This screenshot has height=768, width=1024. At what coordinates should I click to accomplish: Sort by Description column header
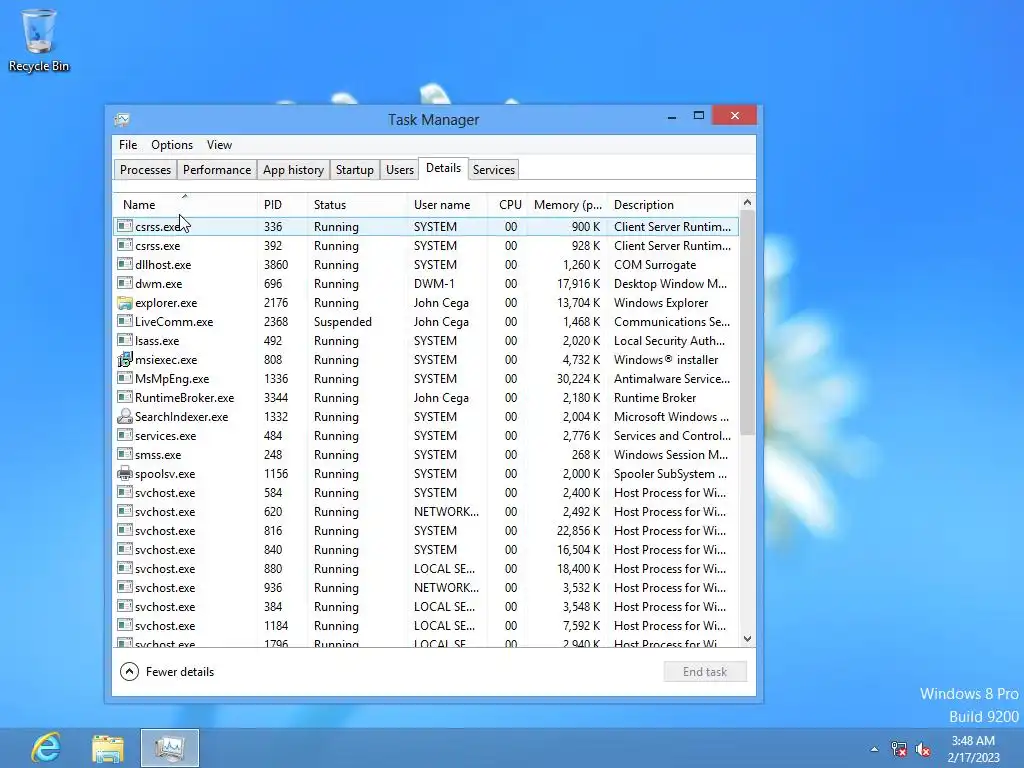click(673, 204)
